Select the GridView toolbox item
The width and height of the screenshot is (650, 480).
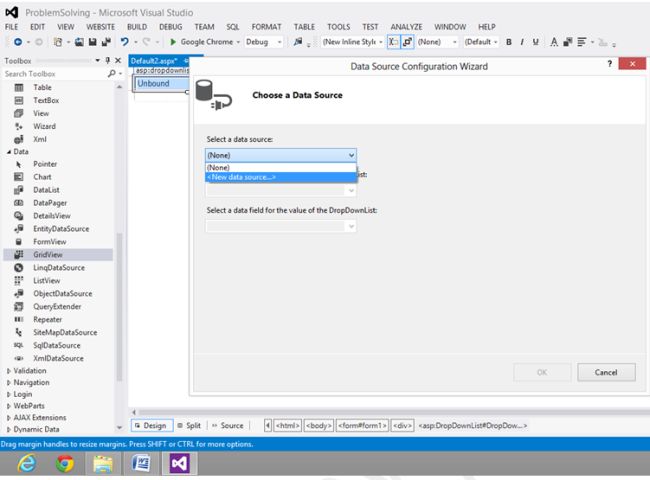(58, 255)
